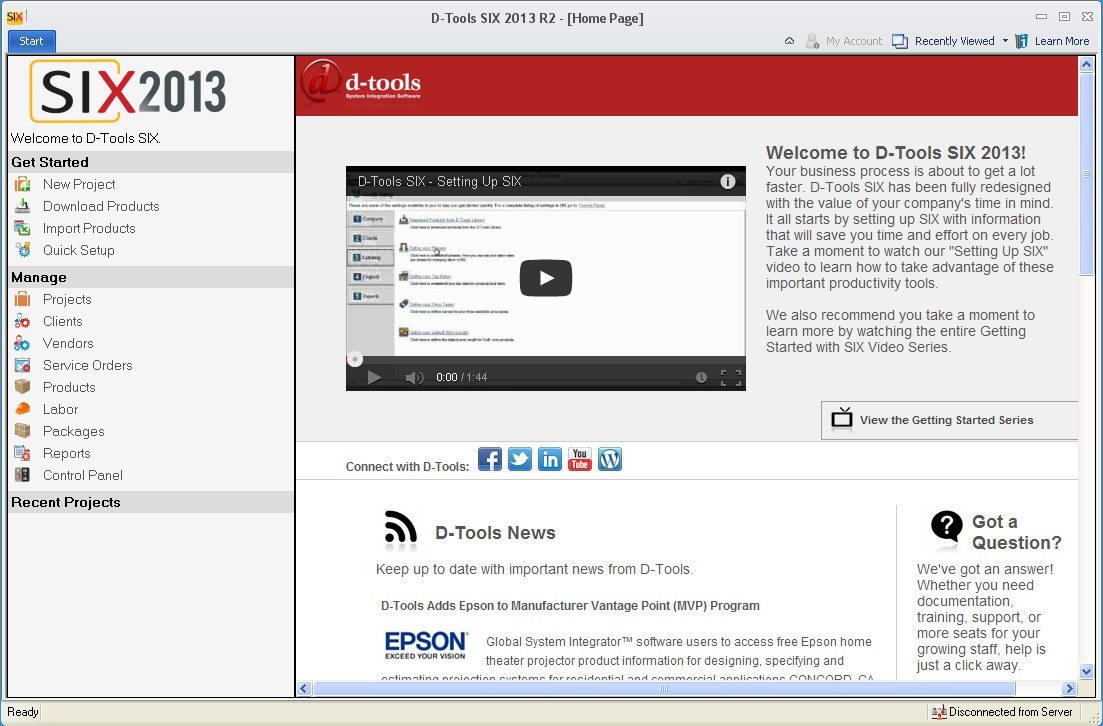Collapse the Get Started section header
This screenshot has height=726, width=1103.
point(150,161)
